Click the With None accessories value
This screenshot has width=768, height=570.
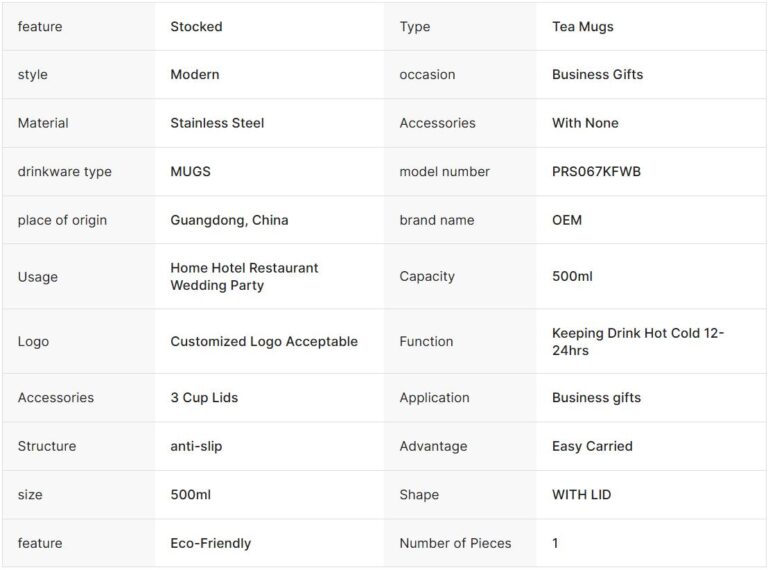(585, 123)
